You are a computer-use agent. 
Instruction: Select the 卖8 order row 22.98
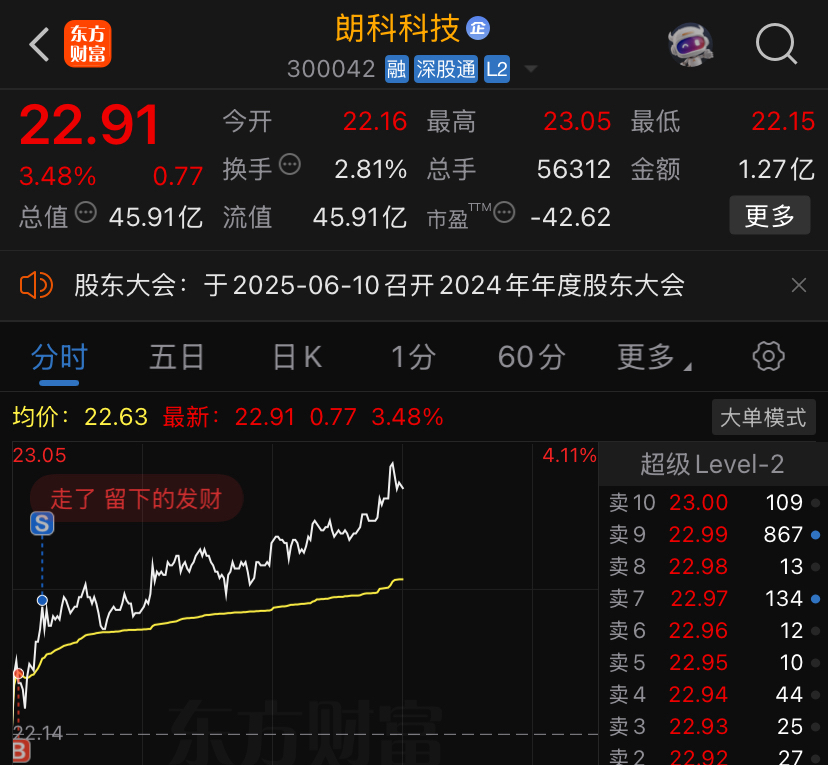point(714,566)
